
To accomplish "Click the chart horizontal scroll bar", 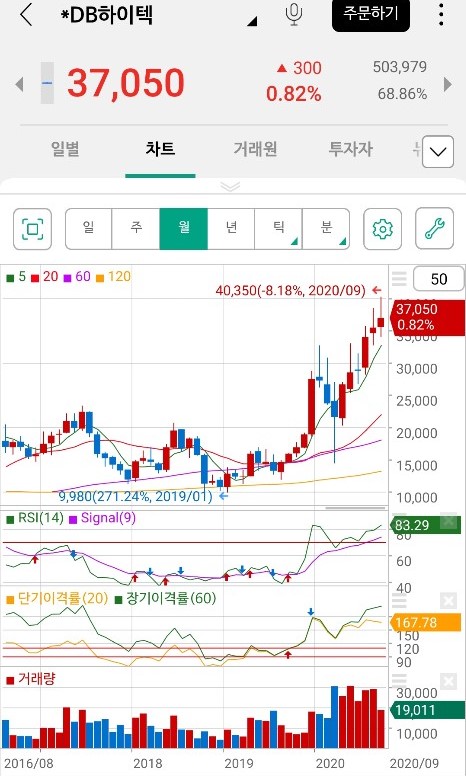I will tap(355, 508).
